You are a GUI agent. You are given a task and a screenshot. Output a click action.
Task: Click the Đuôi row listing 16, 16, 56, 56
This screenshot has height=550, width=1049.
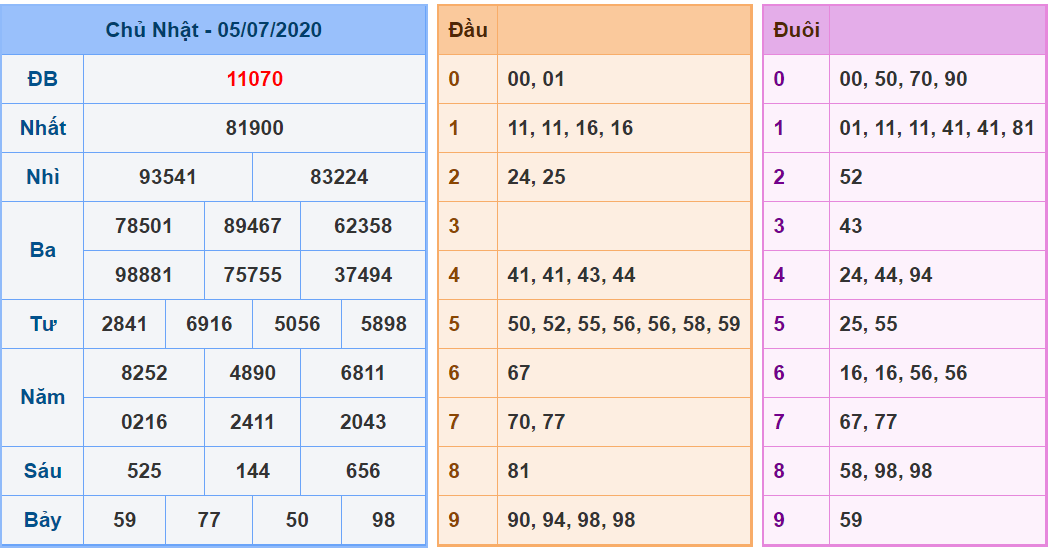click(903, 373)
